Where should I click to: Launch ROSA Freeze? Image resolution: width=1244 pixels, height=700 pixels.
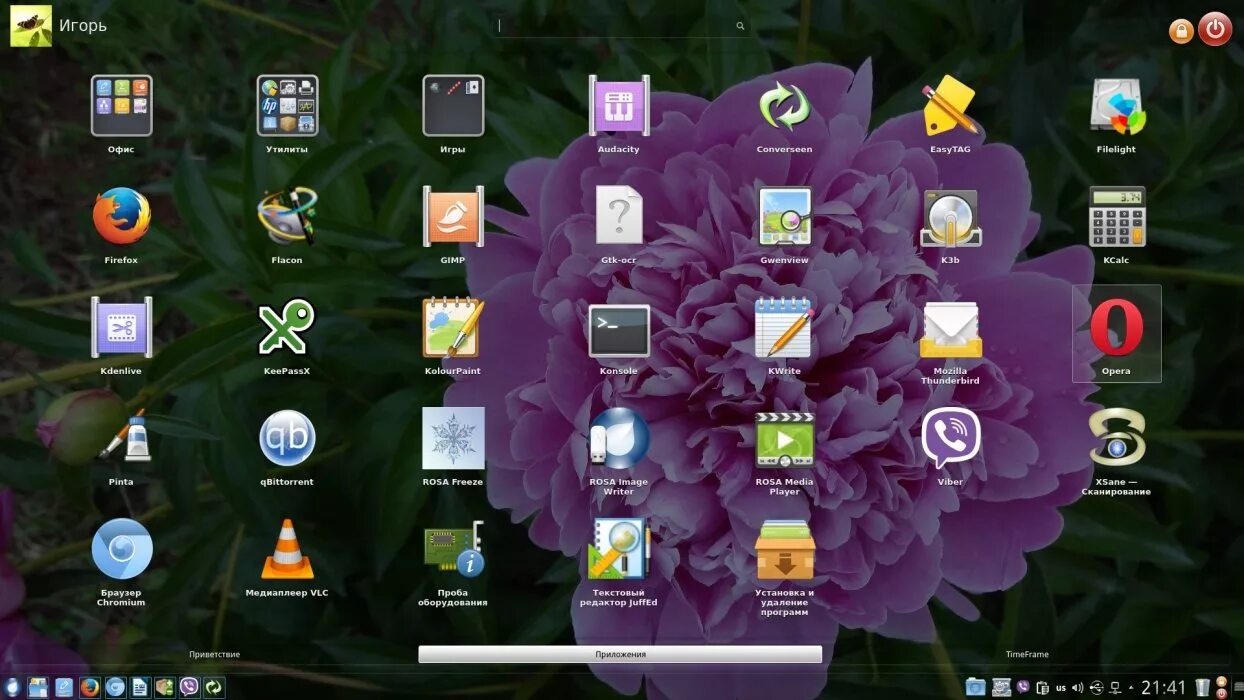453,438
